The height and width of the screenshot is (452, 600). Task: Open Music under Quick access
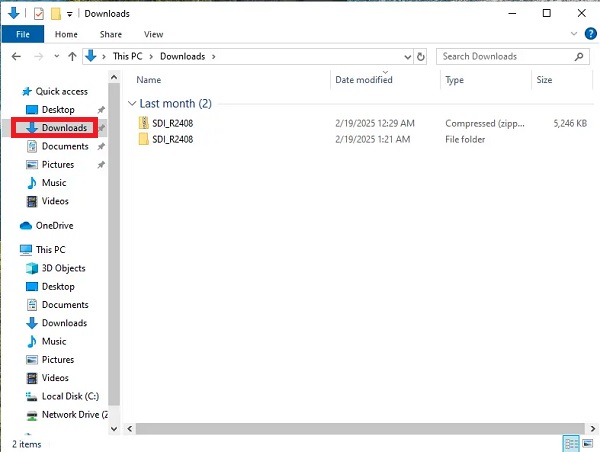point(54,183)
